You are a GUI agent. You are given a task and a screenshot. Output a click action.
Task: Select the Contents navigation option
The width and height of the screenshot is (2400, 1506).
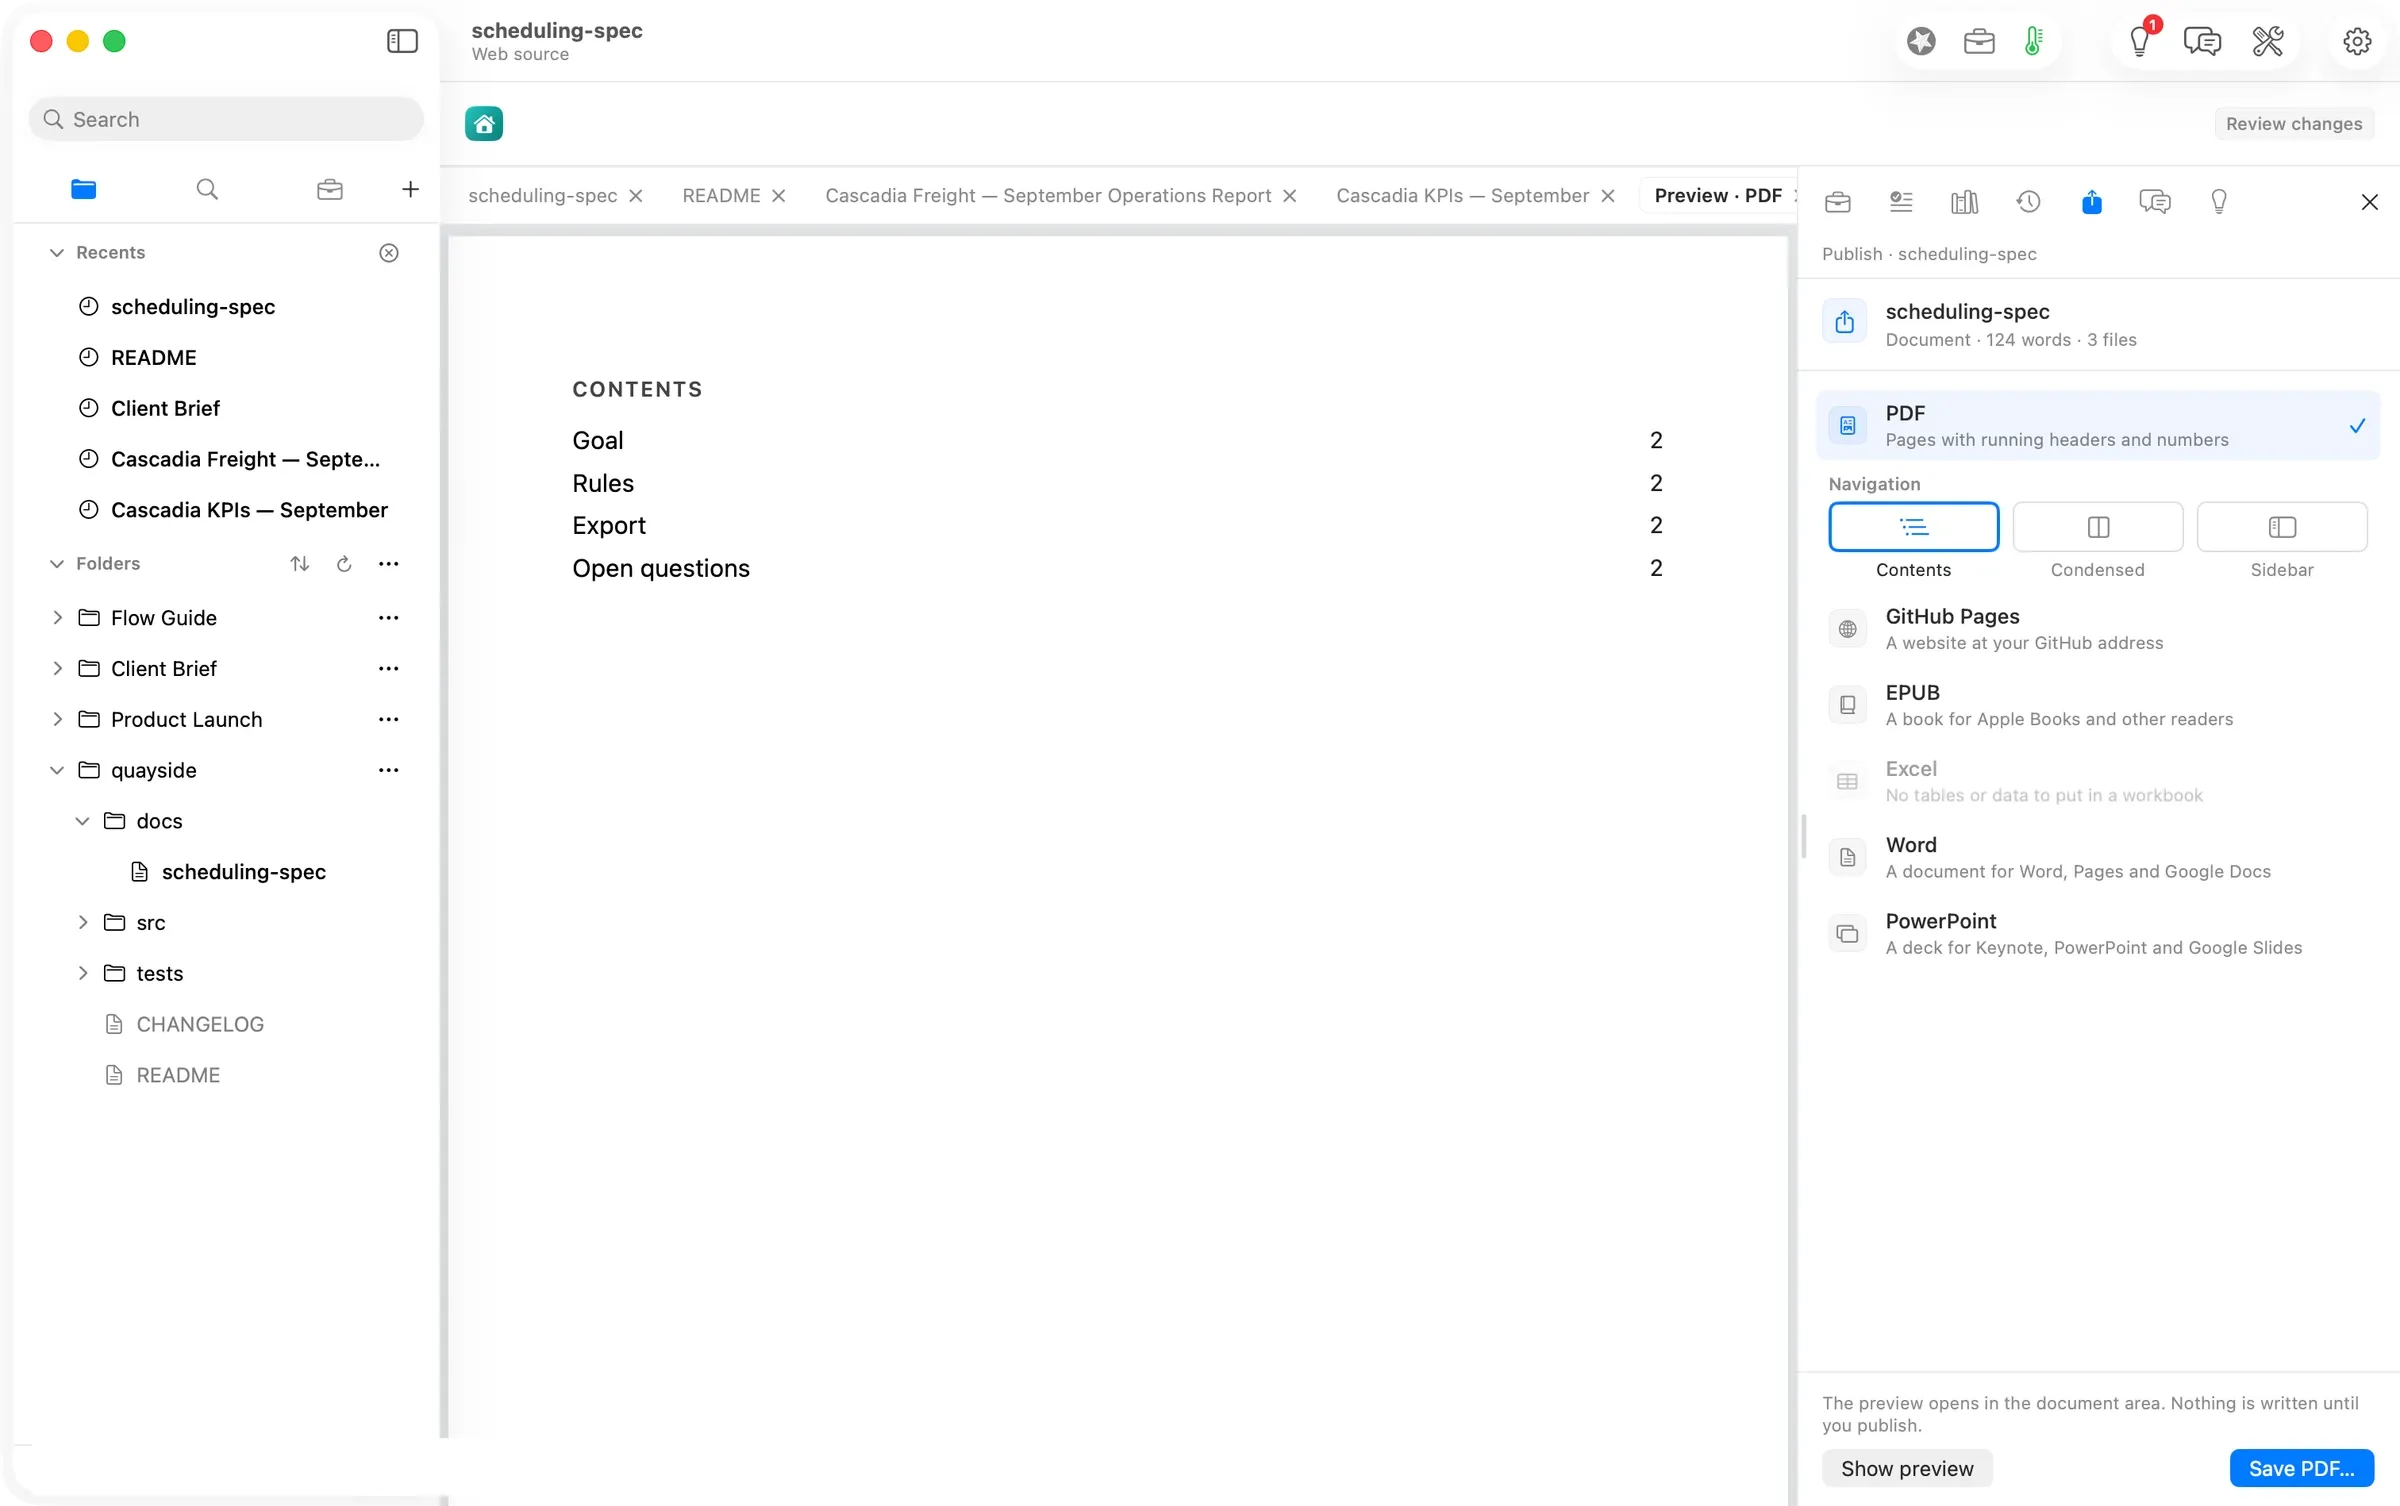coord(1913,527)
